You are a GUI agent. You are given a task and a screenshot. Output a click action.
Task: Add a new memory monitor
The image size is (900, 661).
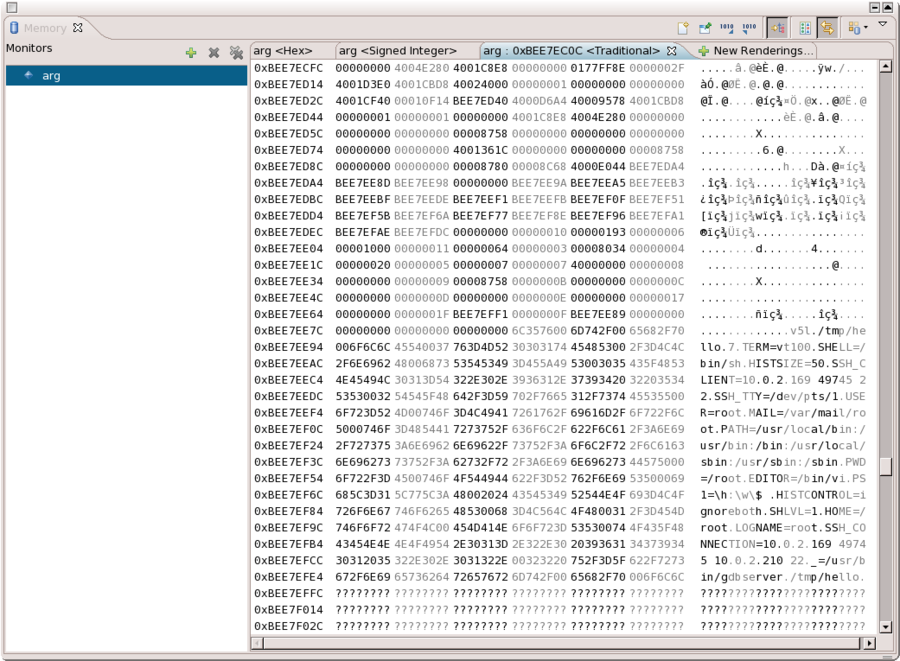pos(190,52)
